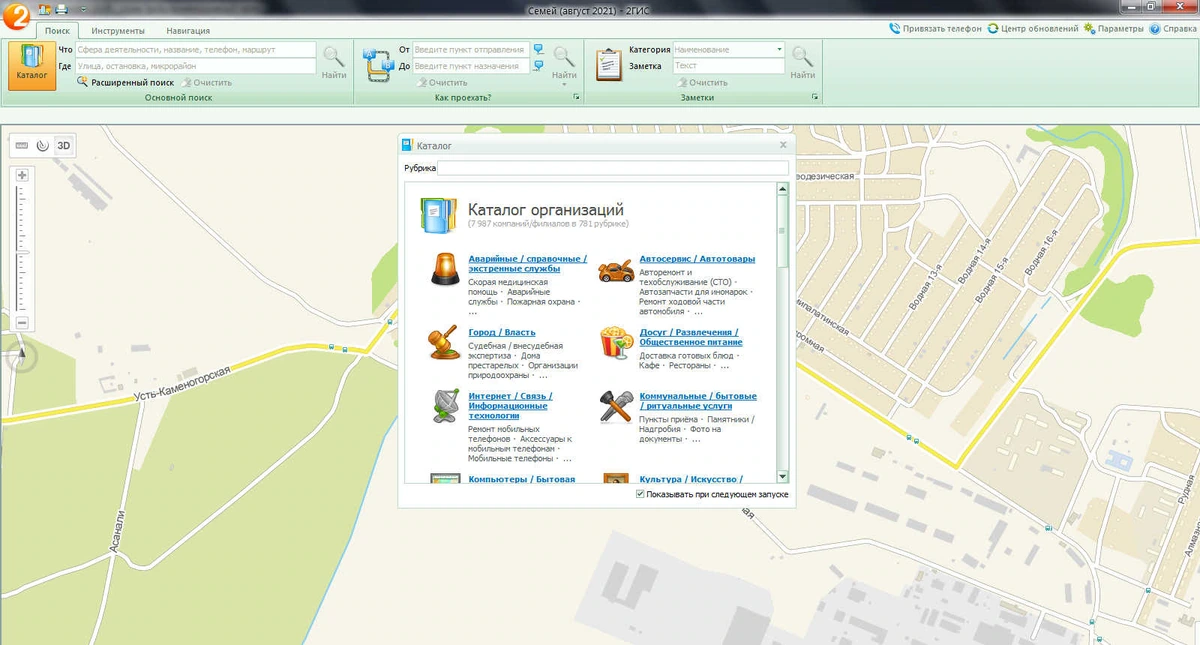Click the popcorn Досуг icon

[x=615, y=343]
